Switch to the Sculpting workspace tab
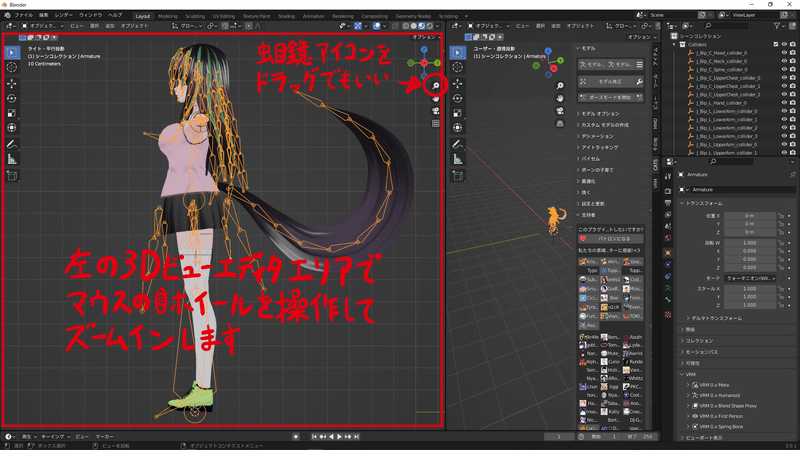Image resolution: width=800 pixels, height=450 pixels. click(x=195, y=16)
